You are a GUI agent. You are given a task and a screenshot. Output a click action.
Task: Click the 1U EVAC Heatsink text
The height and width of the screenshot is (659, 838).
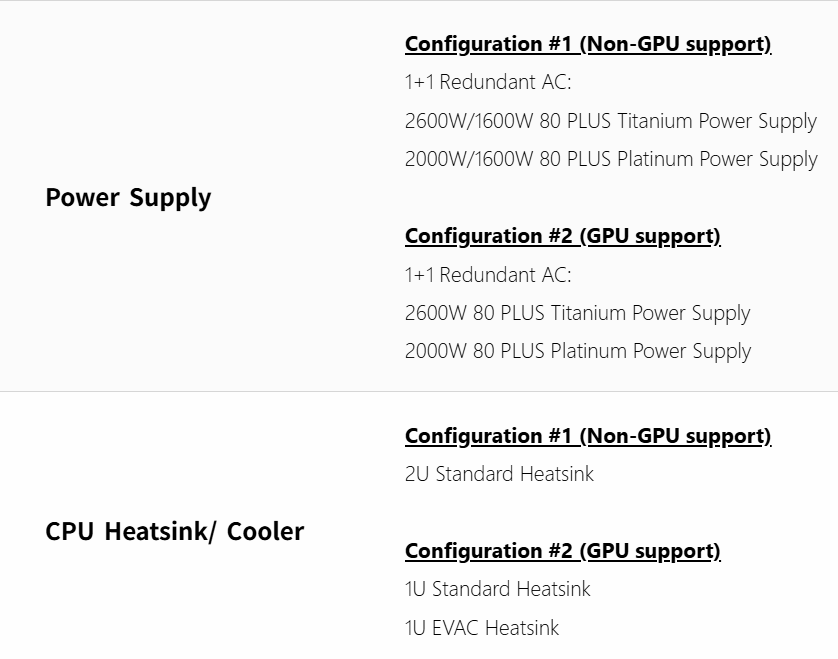(481, 628)
